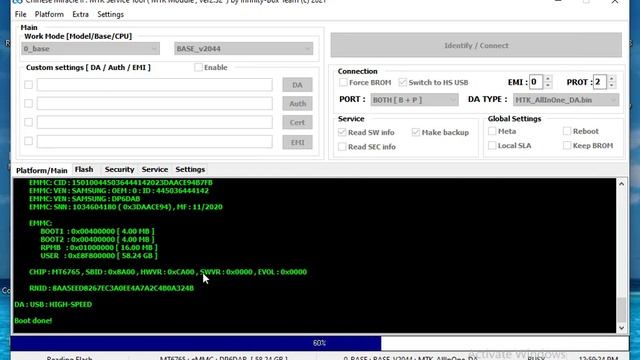Click the BOOT2 4.00 MB log line
Screen dimensions: 640x360
tap(97, 239)
